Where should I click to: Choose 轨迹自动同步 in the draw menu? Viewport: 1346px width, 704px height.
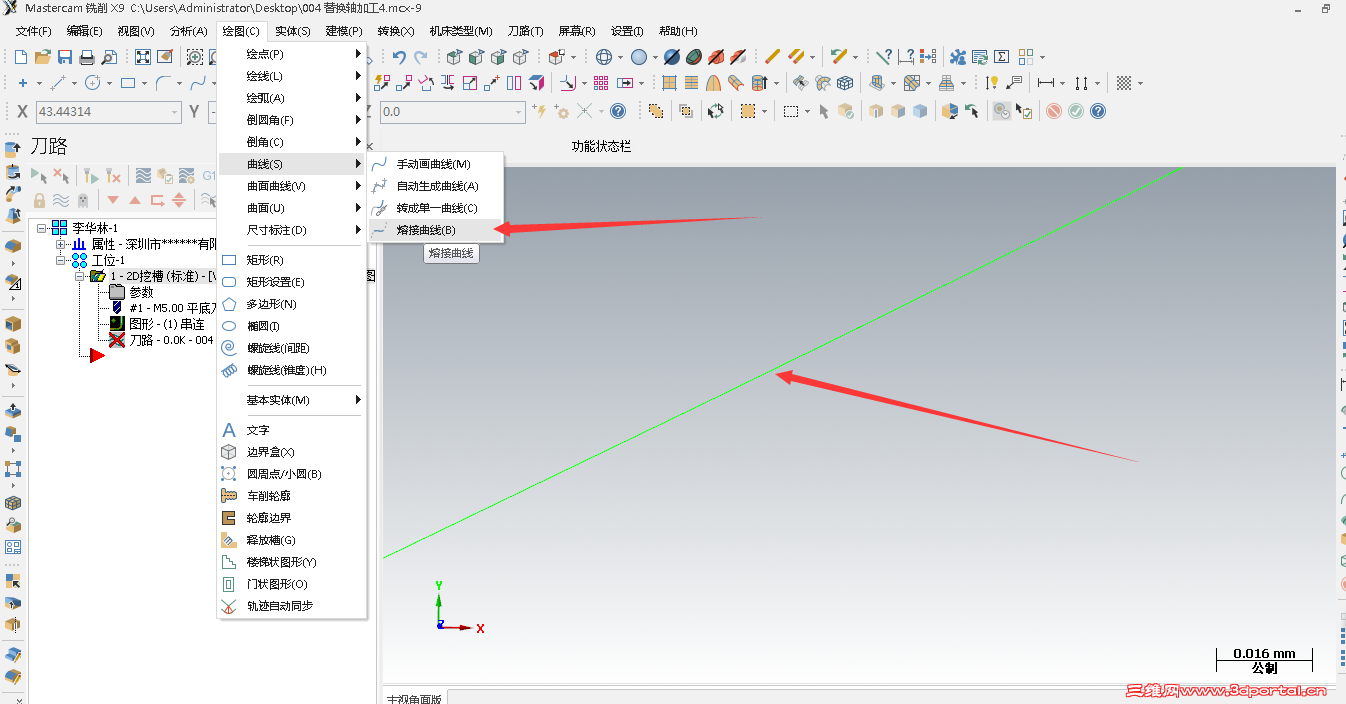click(292, 606)
